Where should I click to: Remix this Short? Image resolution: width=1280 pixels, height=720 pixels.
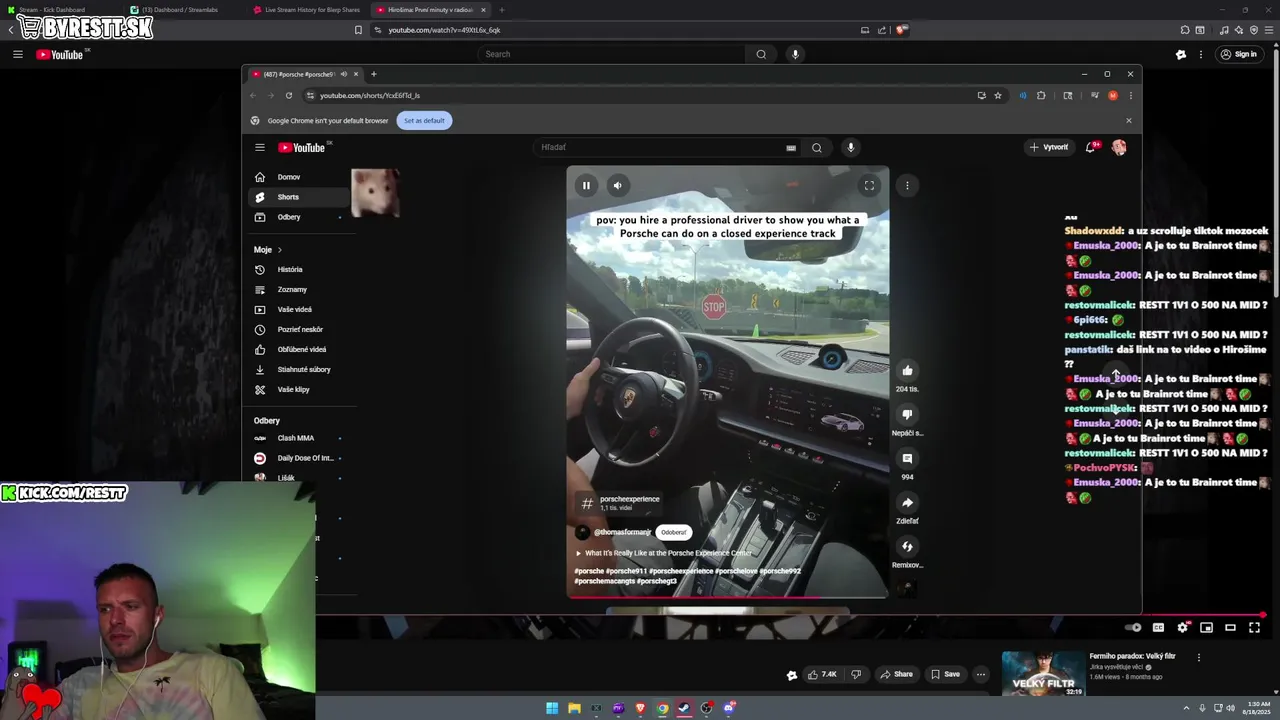pos(907,546)
